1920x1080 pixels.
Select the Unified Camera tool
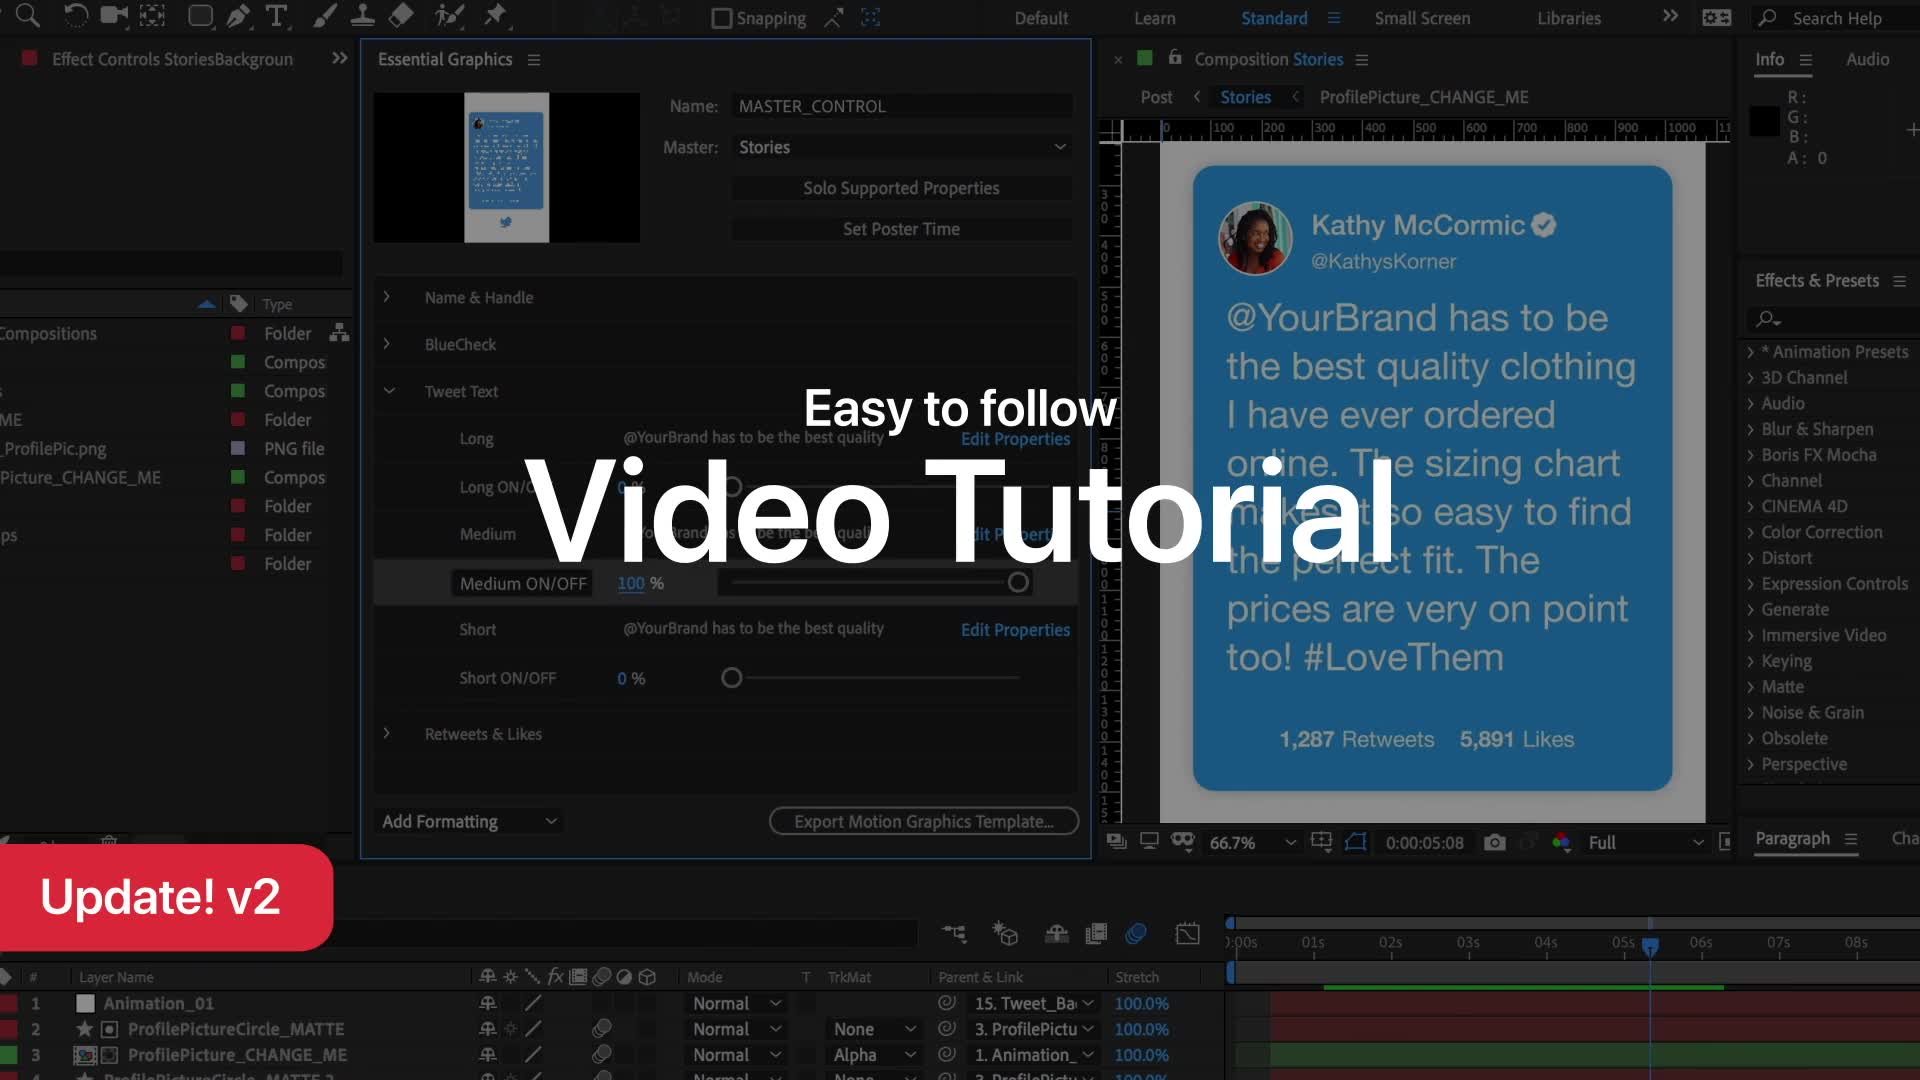coord(114,15)
